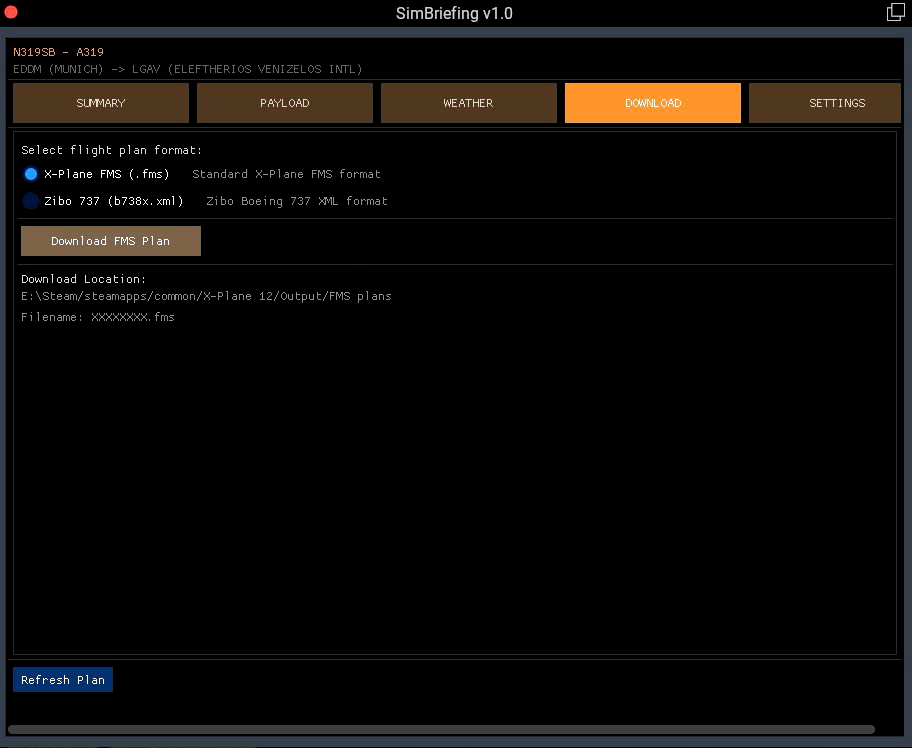912x748 pixels.
Task: Open the PAYLOAD tab
Action: coord(284,103)
